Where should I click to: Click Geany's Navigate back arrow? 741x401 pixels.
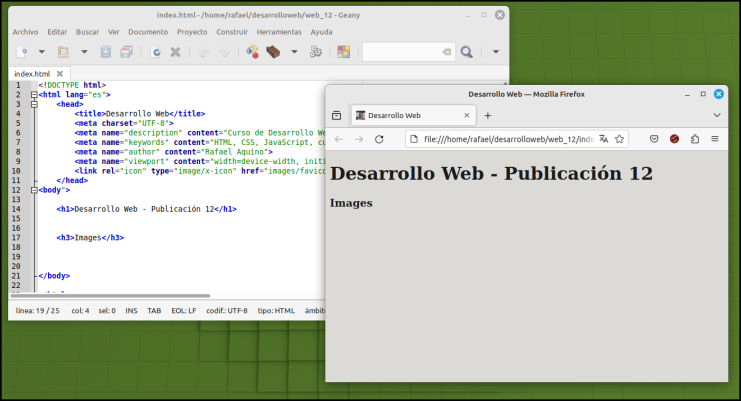click(x=203, y=52)
